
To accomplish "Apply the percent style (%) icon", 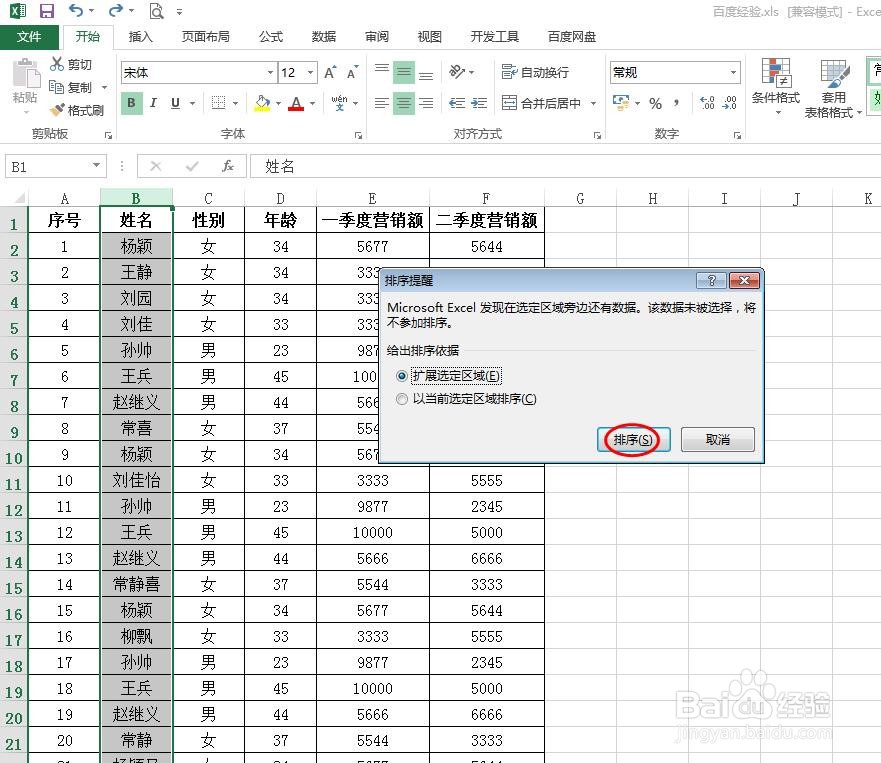I will pyautogui.click(x=655, y=103).
